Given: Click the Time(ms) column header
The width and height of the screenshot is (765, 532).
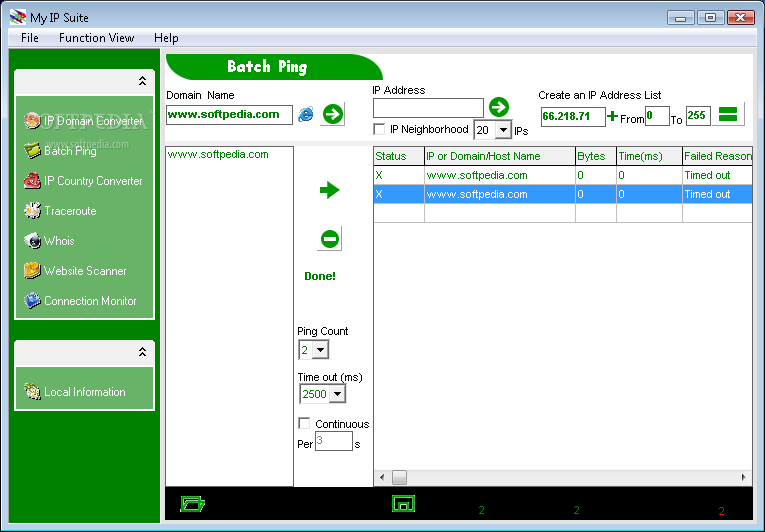Looking at the screenshot, I should [649, 156].
